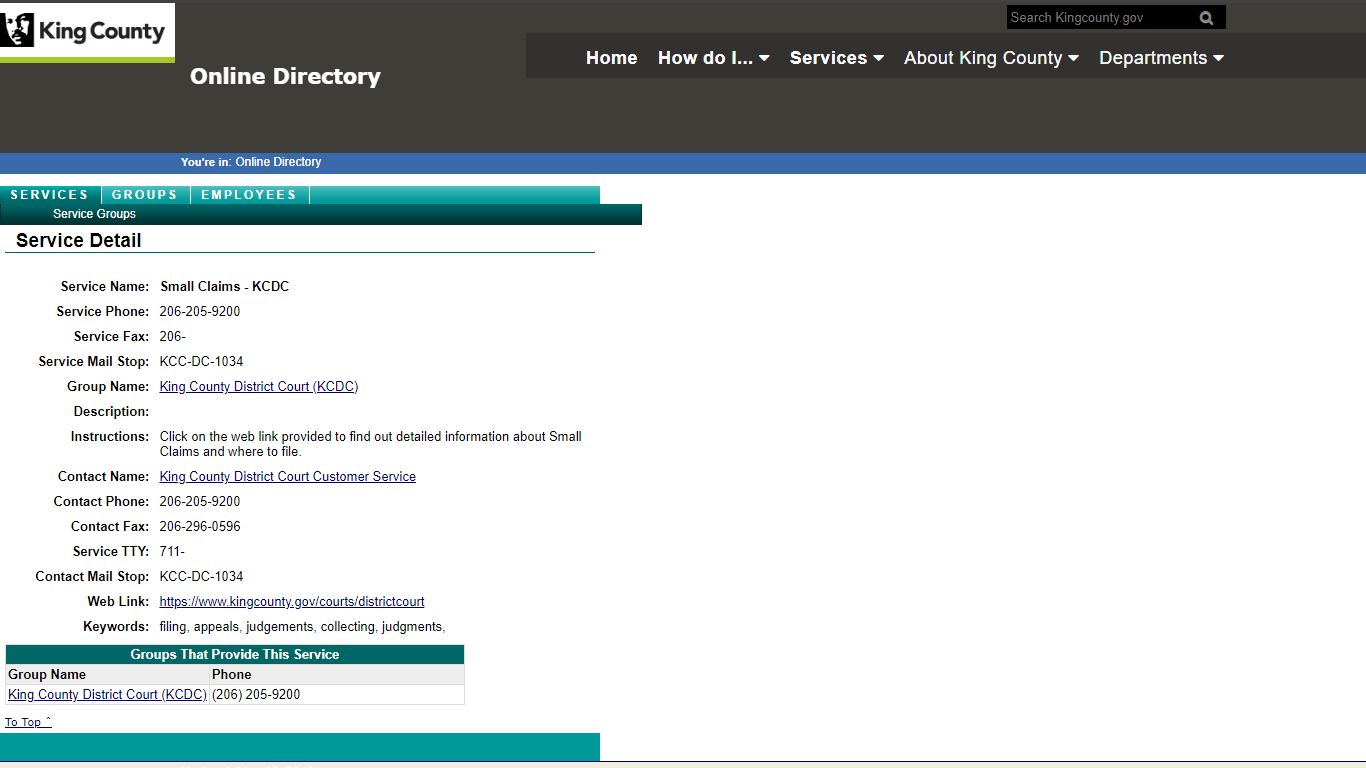
Task: Click the King County logo
Action: 87,31
